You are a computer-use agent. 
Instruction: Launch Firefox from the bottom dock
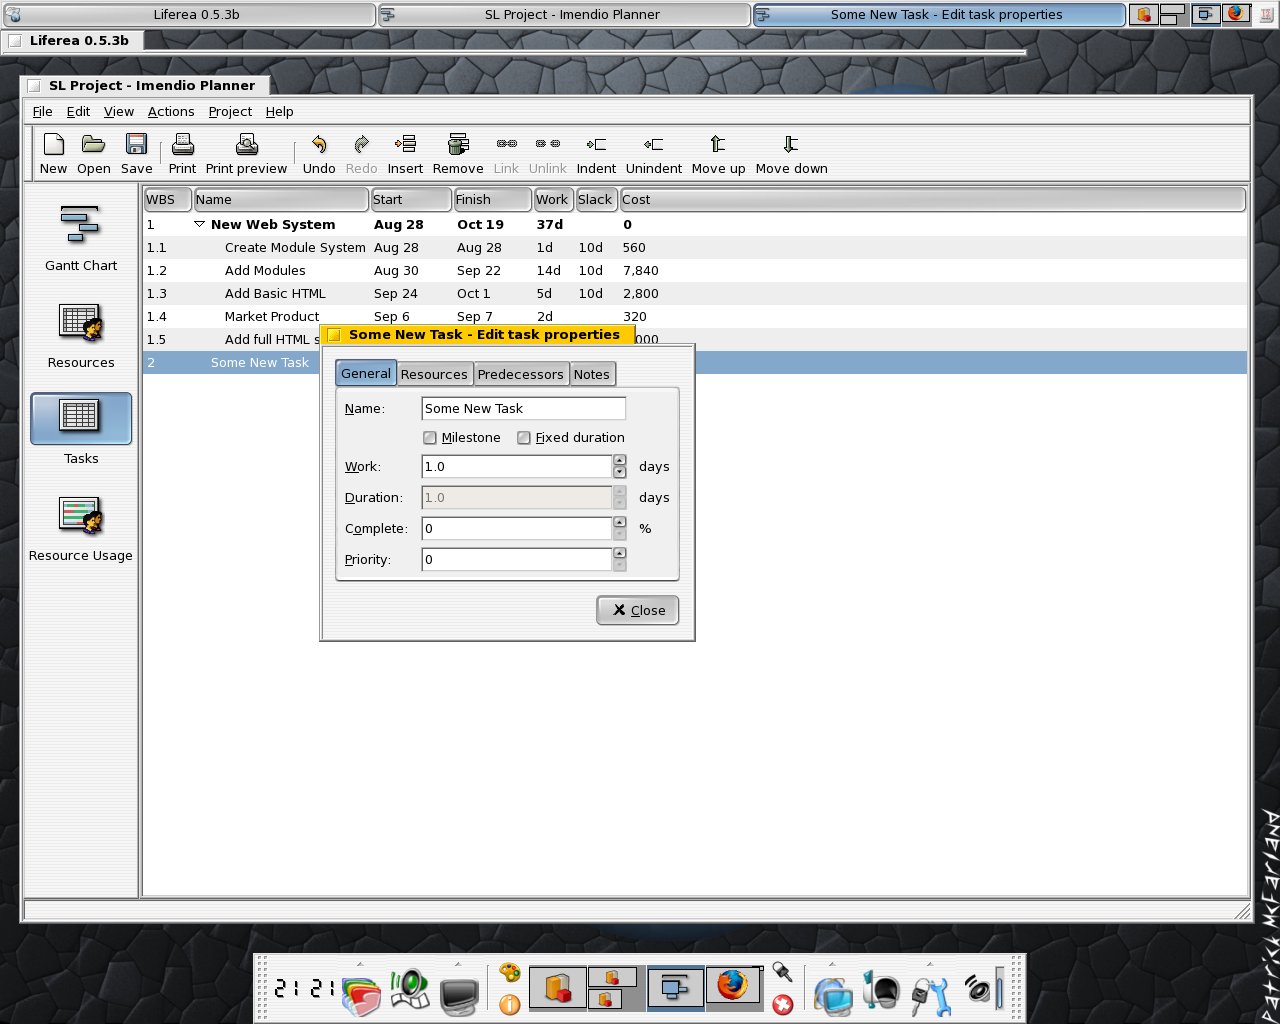click(x=733, y=986)
